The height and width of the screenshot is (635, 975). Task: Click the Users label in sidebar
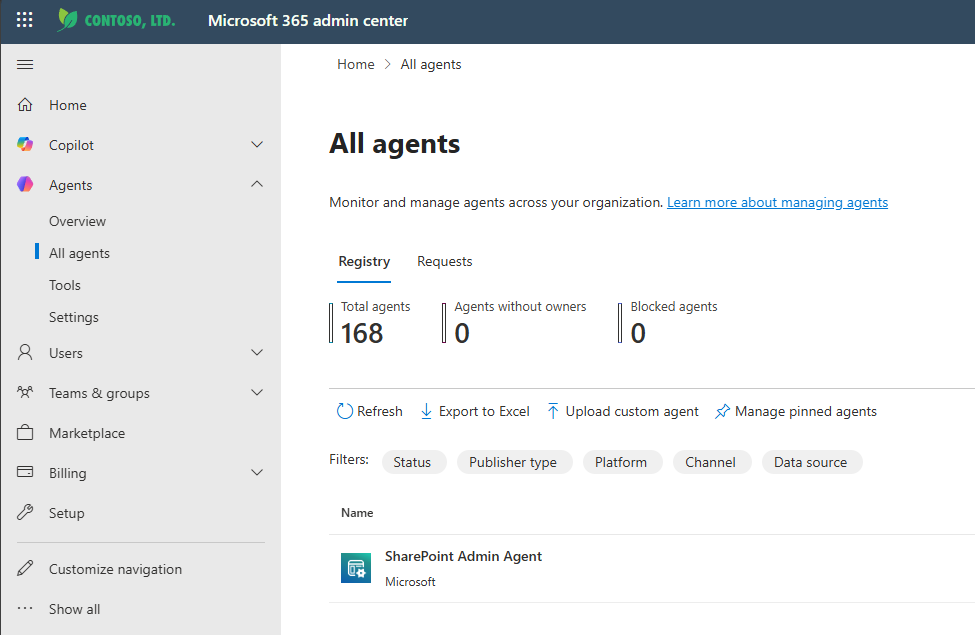point(66,353)
